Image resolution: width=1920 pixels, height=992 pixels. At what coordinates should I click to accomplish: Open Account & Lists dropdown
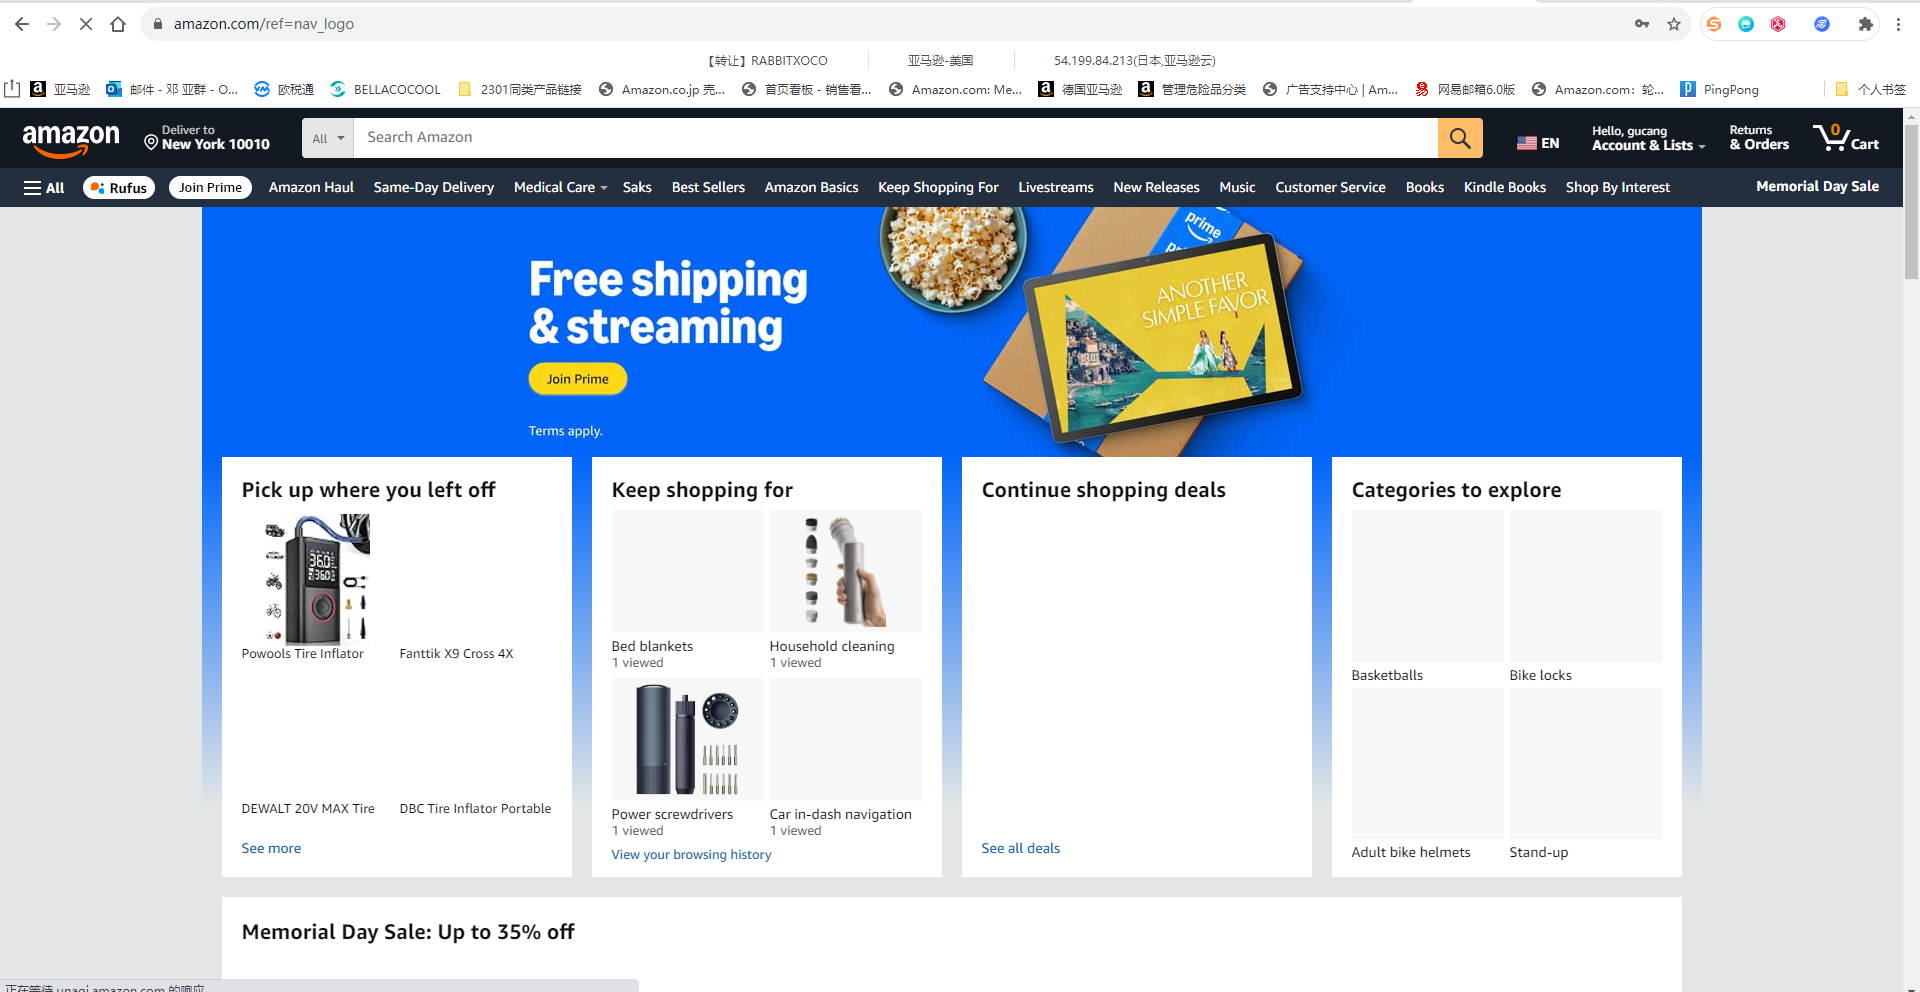coord(1648,138)
